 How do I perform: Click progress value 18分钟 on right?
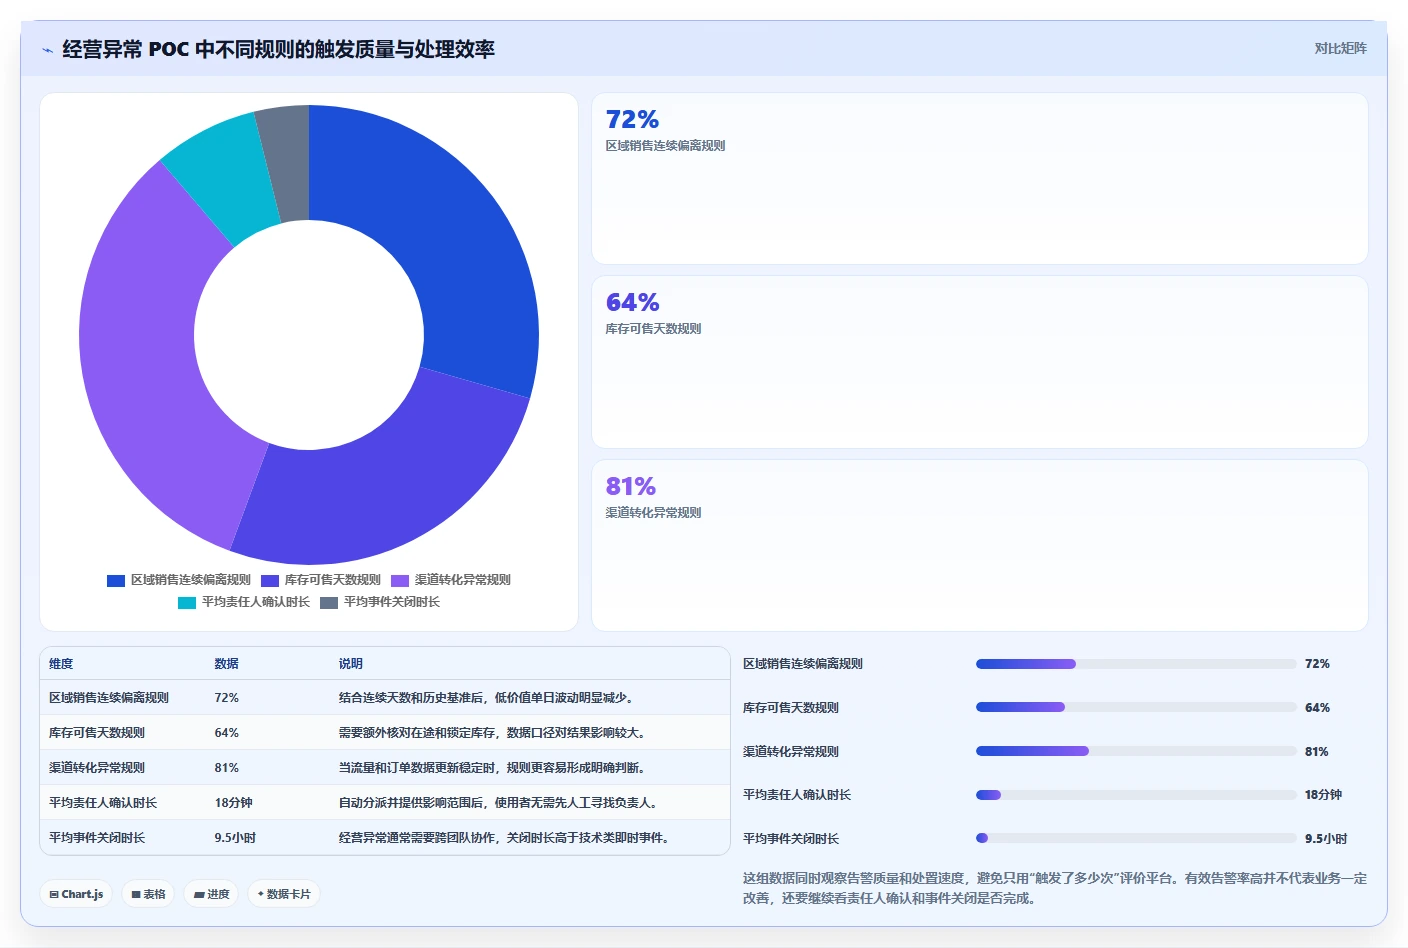click(x=1323, y=795)
